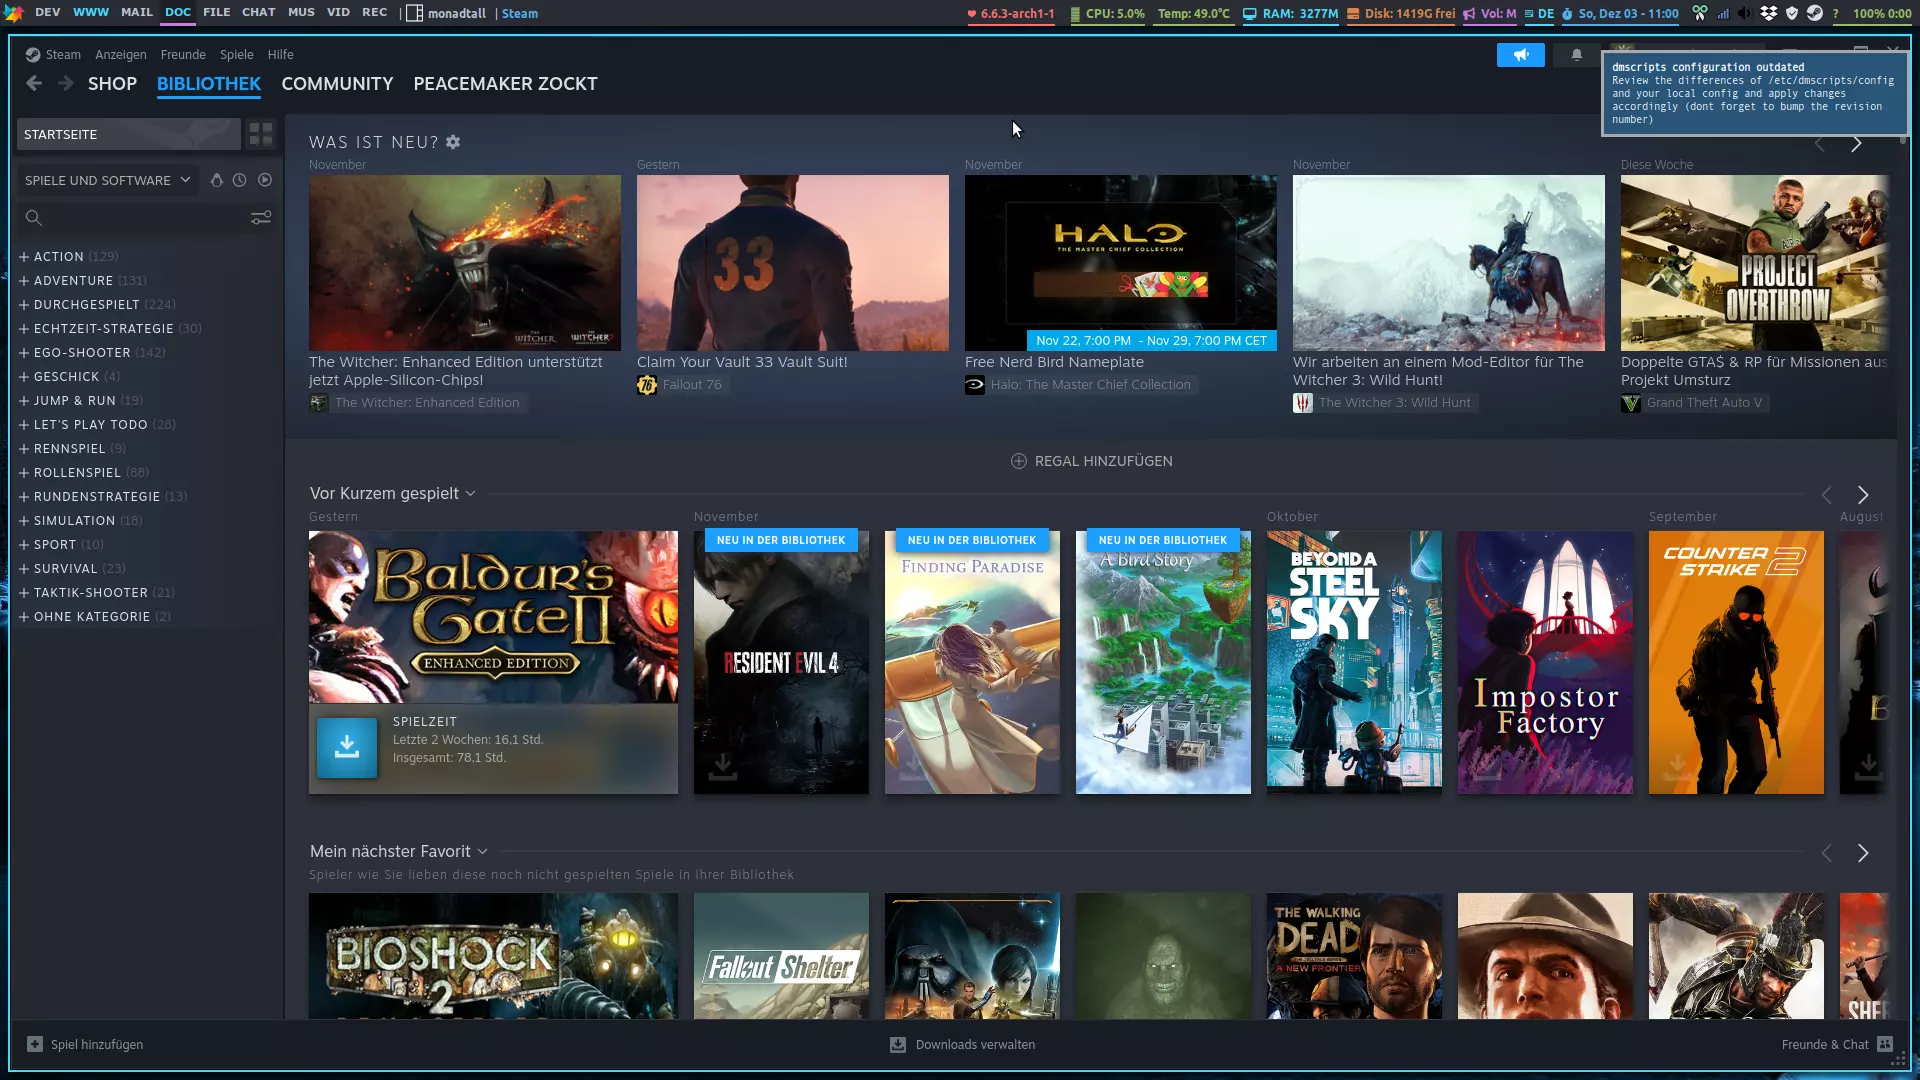Viewport: 1920px width, 1080px height.
Task: Click add shelf plus icon
Action: click(x=1019, y=461)
